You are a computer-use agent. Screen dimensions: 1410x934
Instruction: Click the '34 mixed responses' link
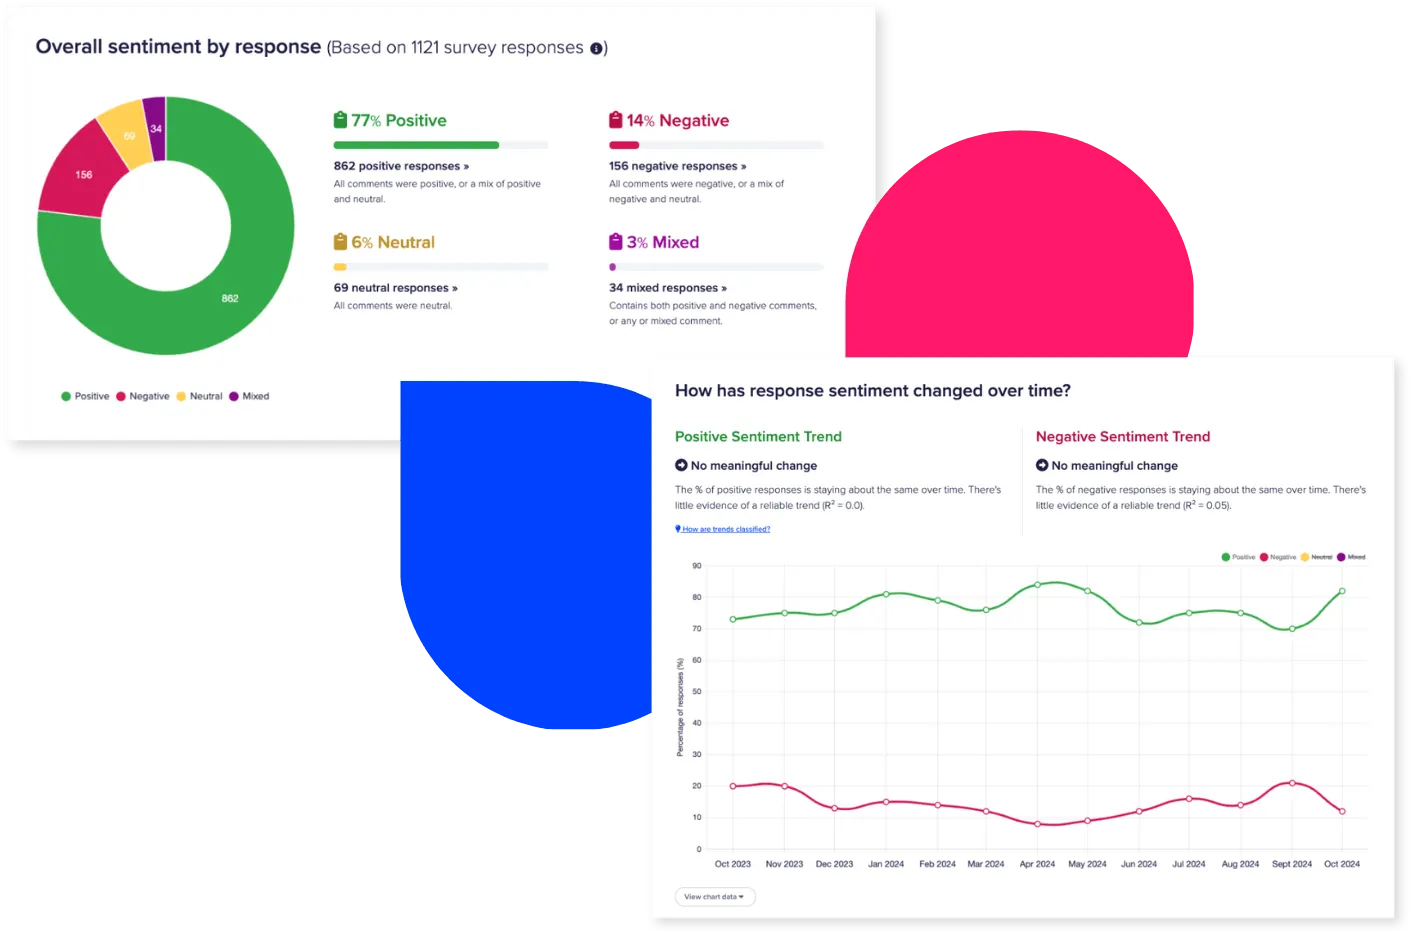(668, 287)
